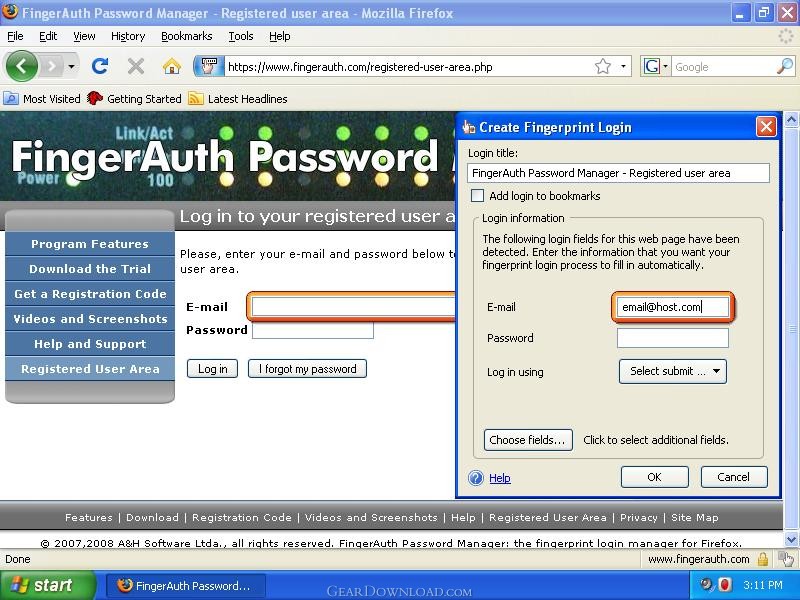The height and width of the screenshot is (600, 800).
Task: Click the I forgot my password button
Action: 307,369
